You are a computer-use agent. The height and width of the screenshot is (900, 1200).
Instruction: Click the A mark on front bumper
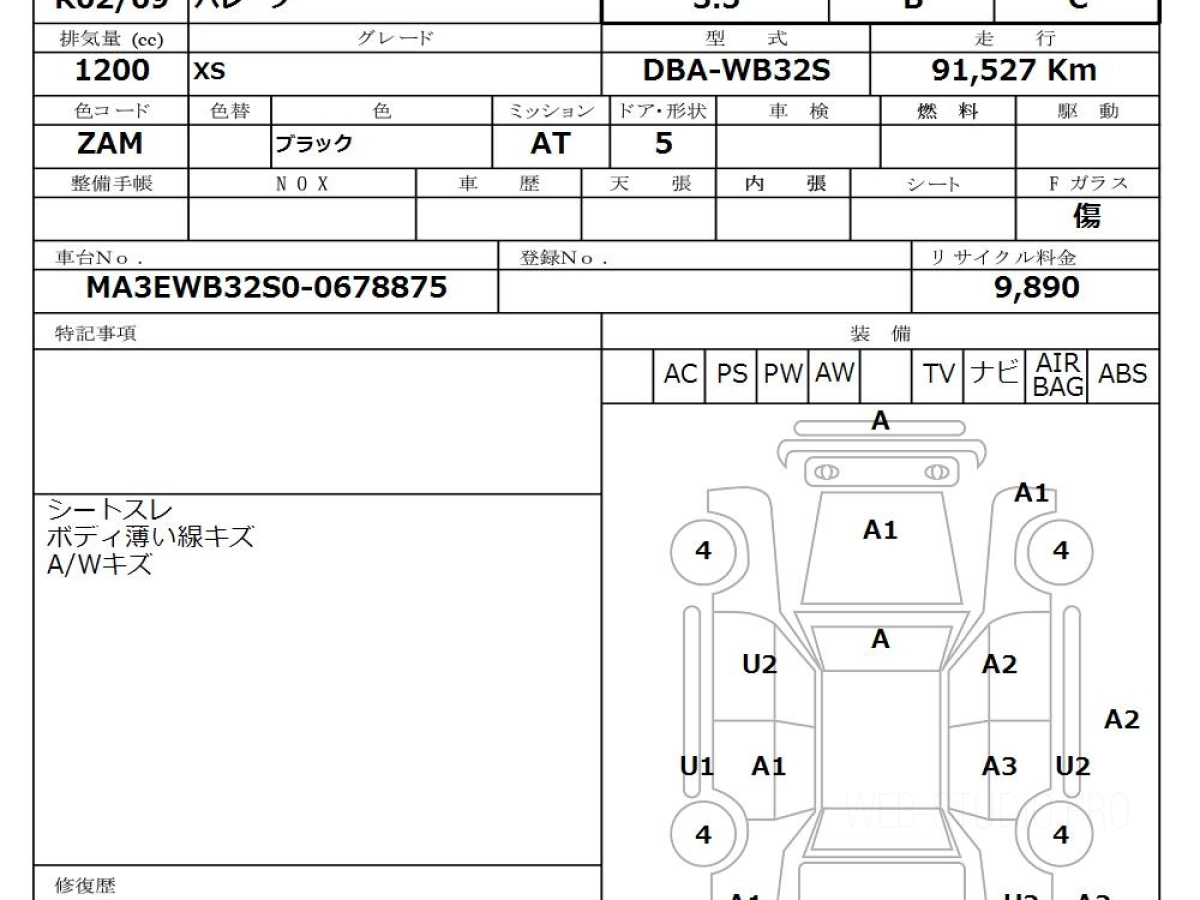(880, 421)
